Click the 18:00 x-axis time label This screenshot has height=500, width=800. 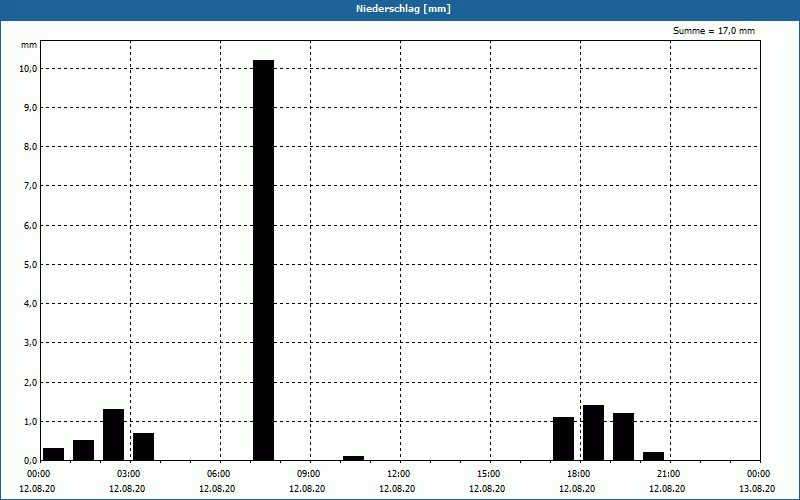point(578,474)
